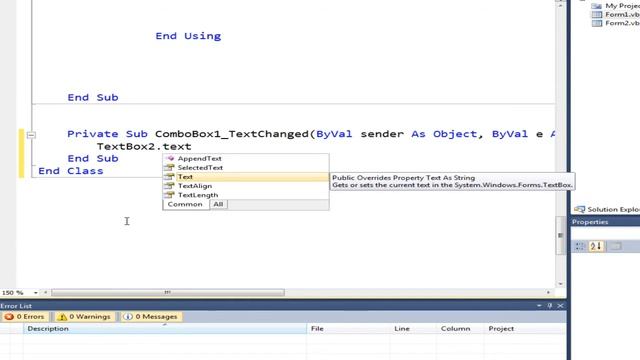This screenshot has width=640, height=360.
Task: Switch to the All IntelliSense tab
Action: 218,204
